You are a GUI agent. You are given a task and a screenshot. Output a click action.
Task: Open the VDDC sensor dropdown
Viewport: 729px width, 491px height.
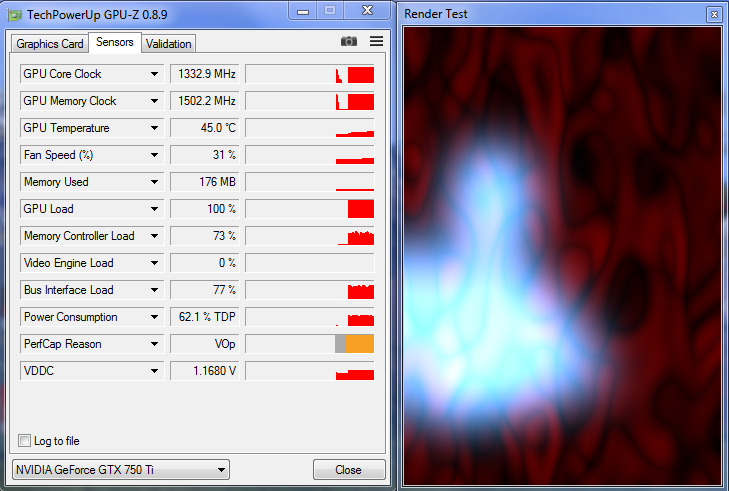(154, 371)
